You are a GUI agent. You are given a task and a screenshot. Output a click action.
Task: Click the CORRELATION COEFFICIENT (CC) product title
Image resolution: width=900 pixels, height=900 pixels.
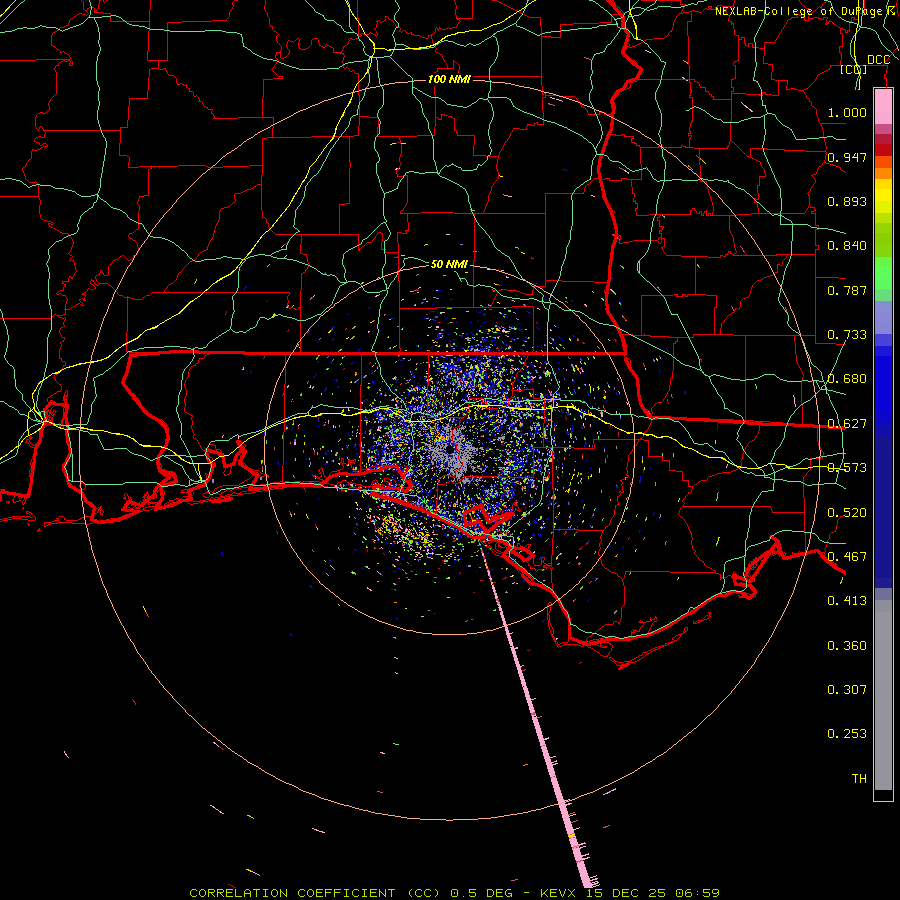(x=316, y=893)
